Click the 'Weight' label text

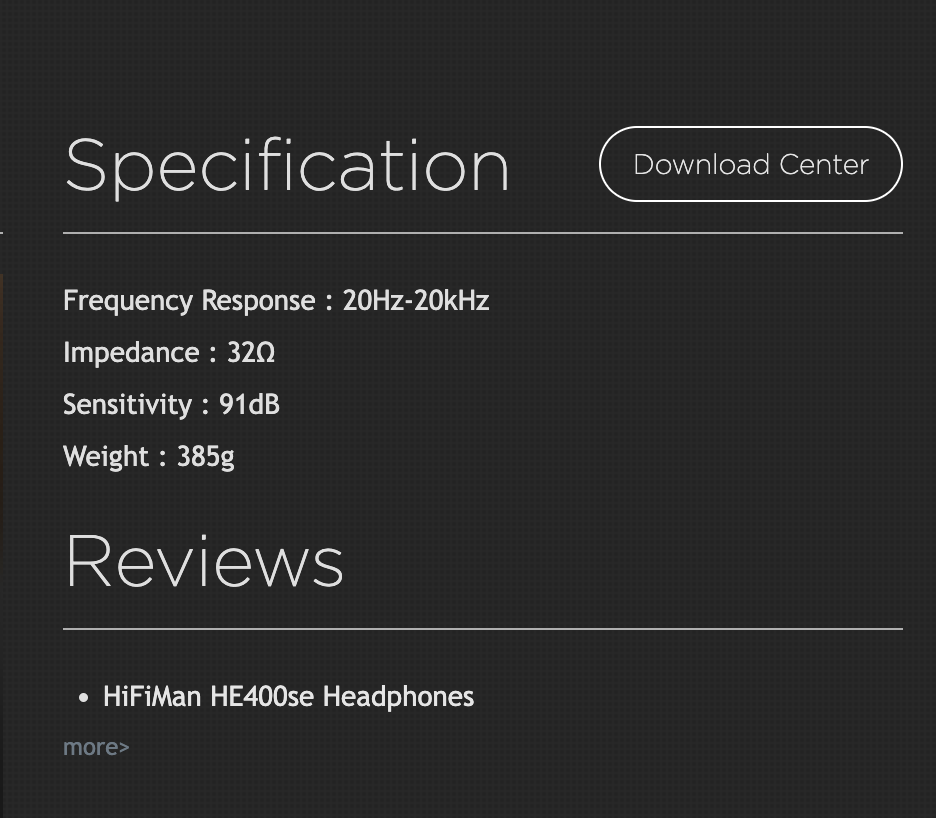click(105, 457)
